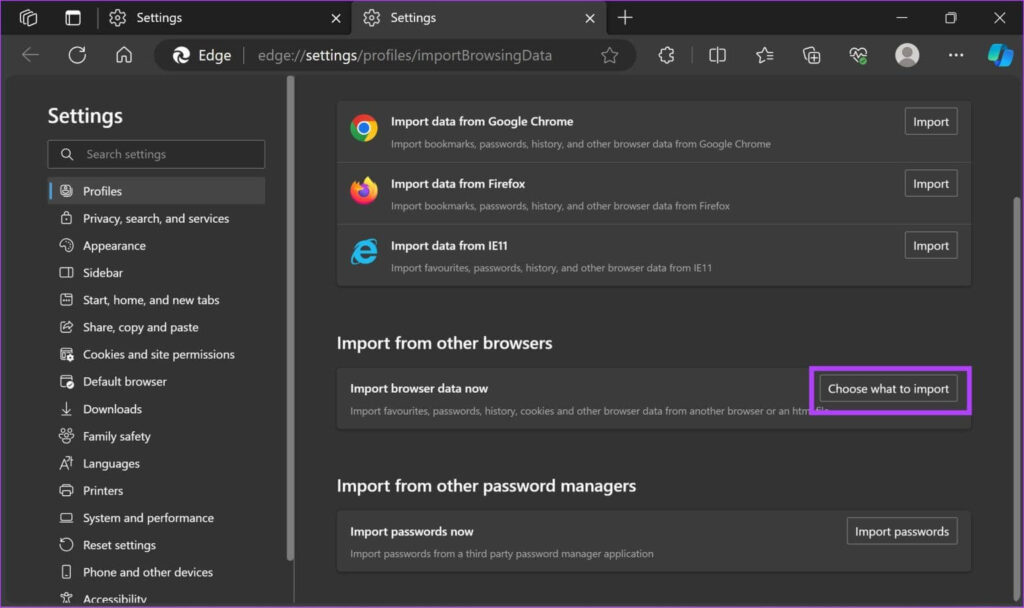Open a new tab with plus button
The width and height of the screenshot is (1024, 608).
point(625,18)
